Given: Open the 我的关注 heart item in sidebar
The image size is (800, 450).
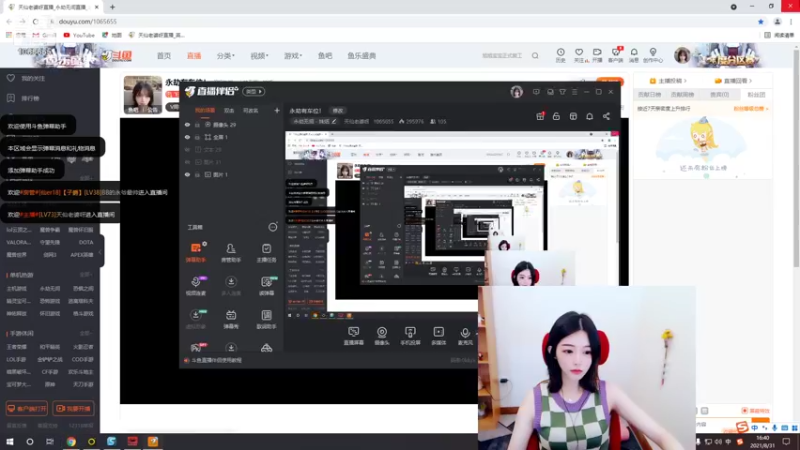Looking at the screenshot, I should point(27,78).
